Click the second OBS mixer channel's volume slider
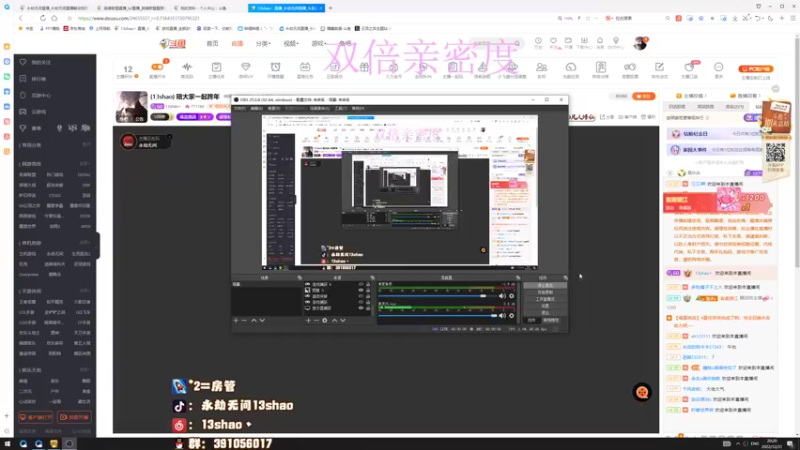This screenshot has width=800, height=450. pyautogui.click(x=437, y=316)
